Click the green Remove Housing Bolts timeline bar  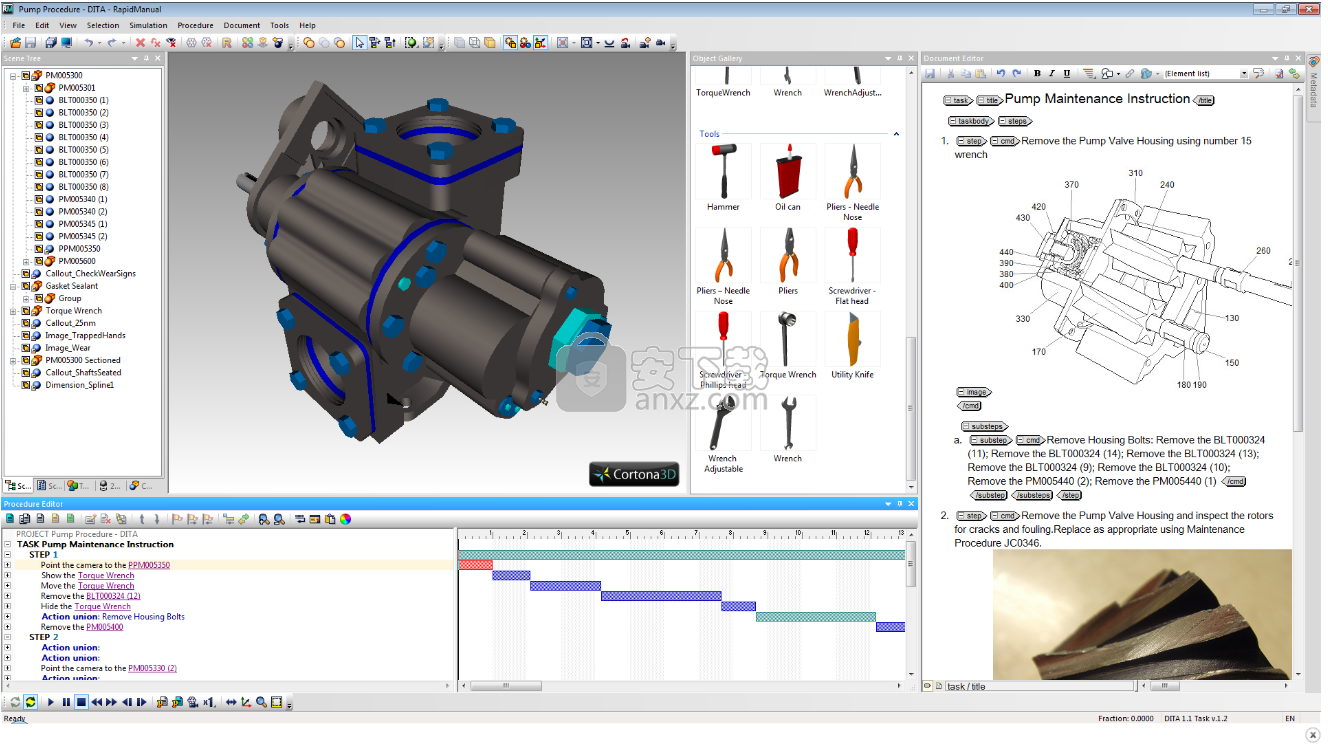click(816, 617)
